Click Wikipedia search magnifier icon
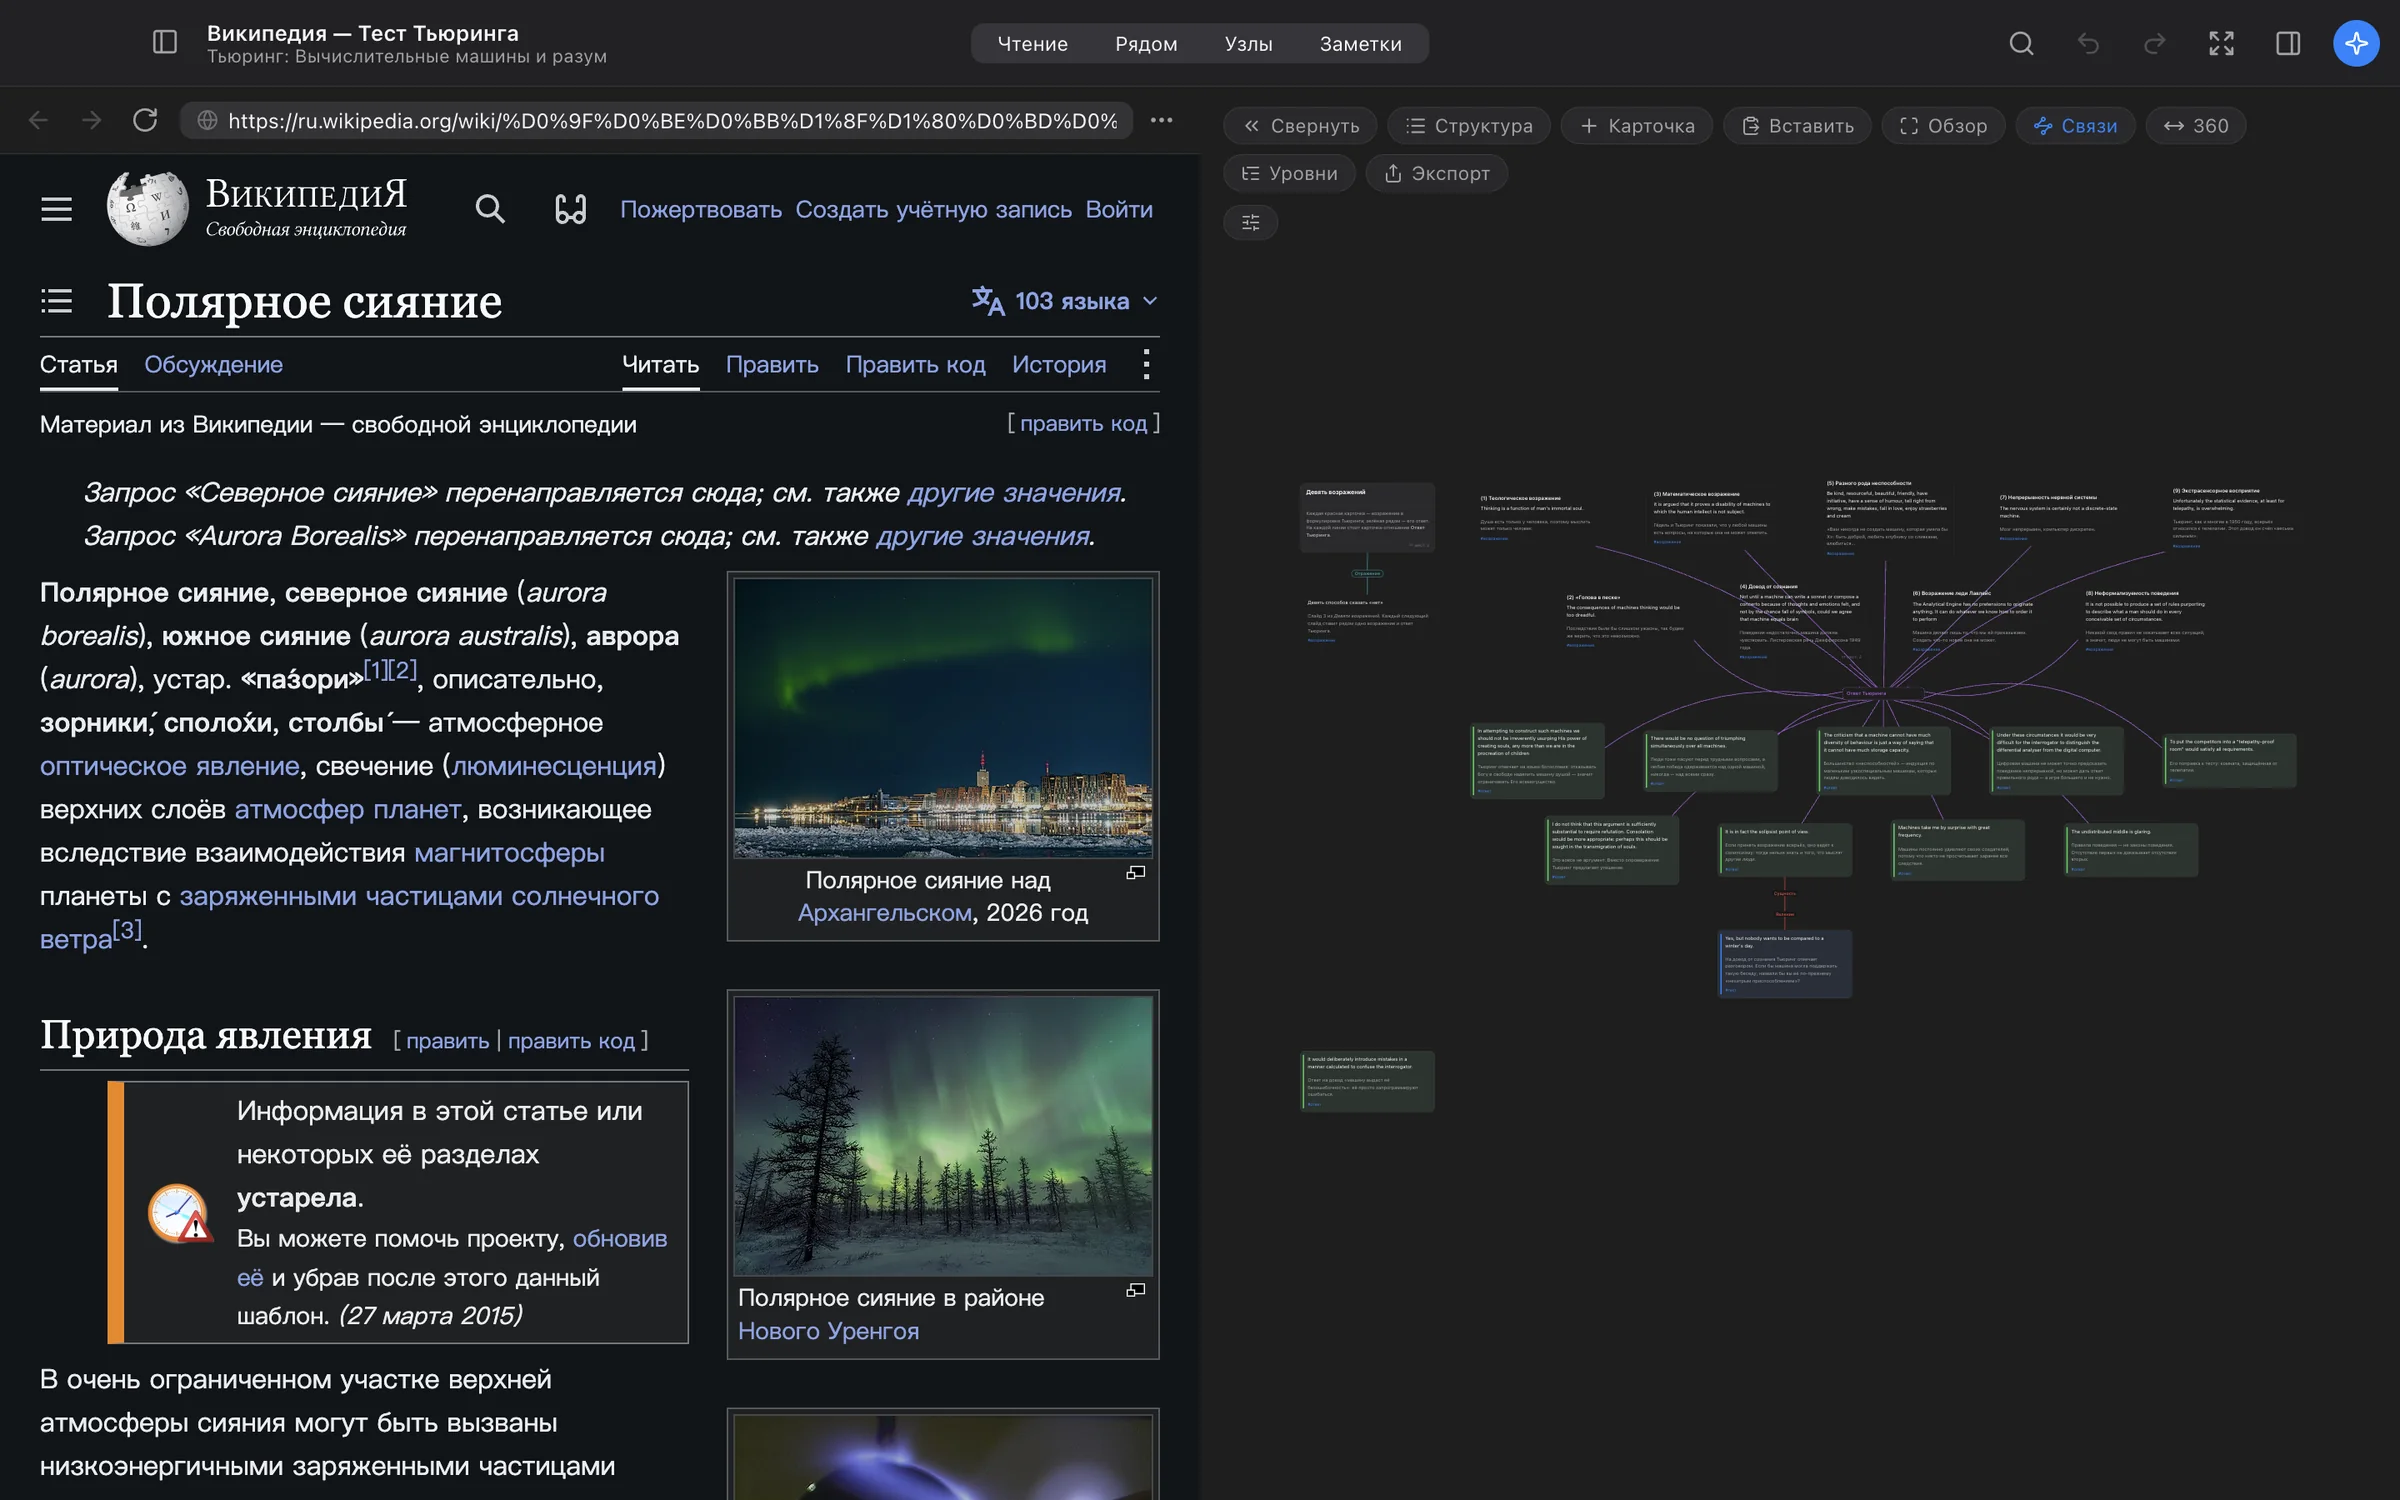 pos(490,209)
